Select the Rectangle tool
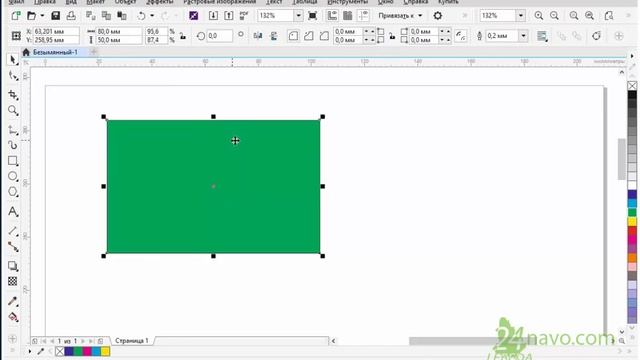640x360 pixels. coord(13,161)
